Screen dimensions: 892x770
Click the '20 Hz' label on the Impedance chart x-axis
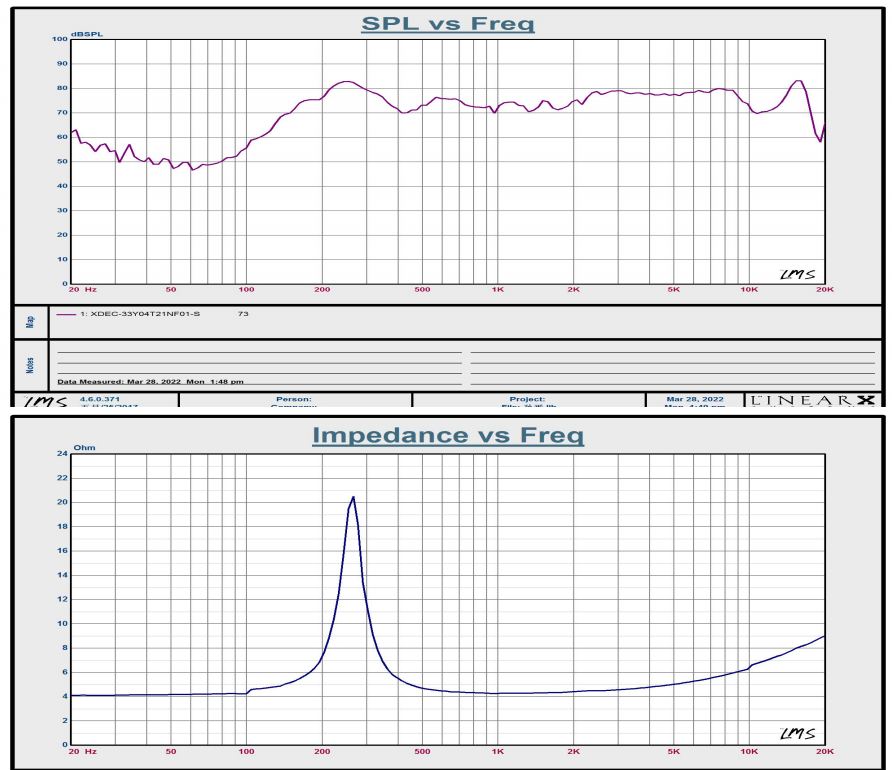pos(82,752)
